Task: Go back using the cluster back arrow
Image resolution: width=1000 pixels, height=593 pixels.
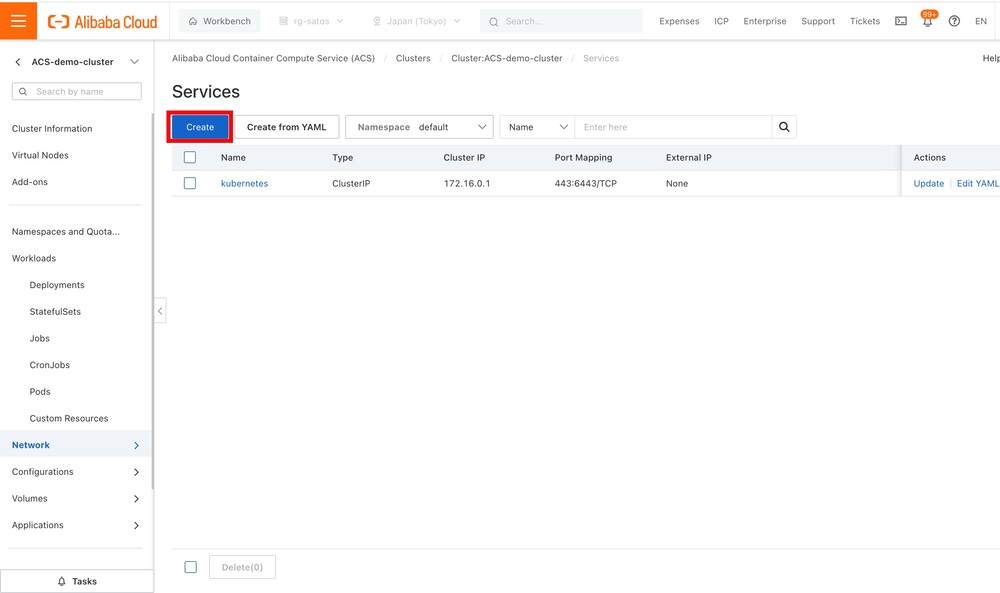Action: [x=18, y=62]
